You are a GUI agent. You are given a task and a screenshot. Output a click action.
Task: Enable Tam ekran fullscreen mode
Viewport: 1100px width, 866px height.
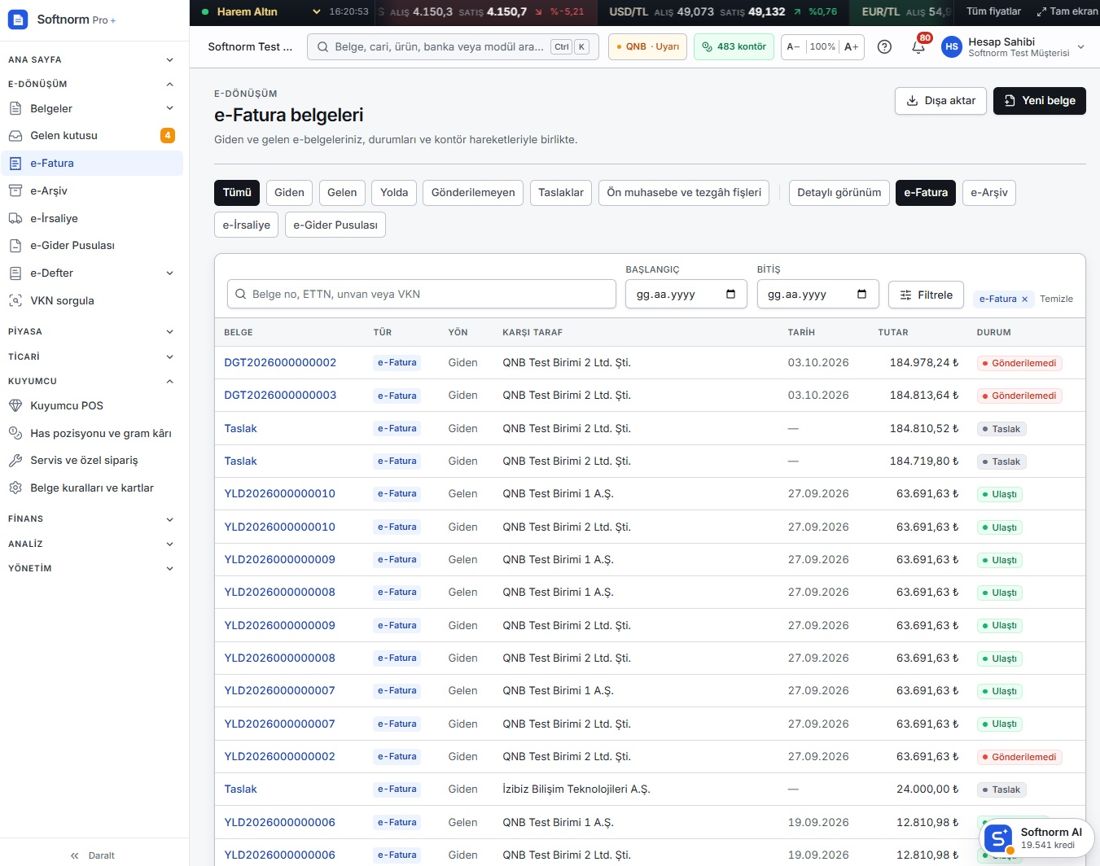click(x=1066, y=11)
